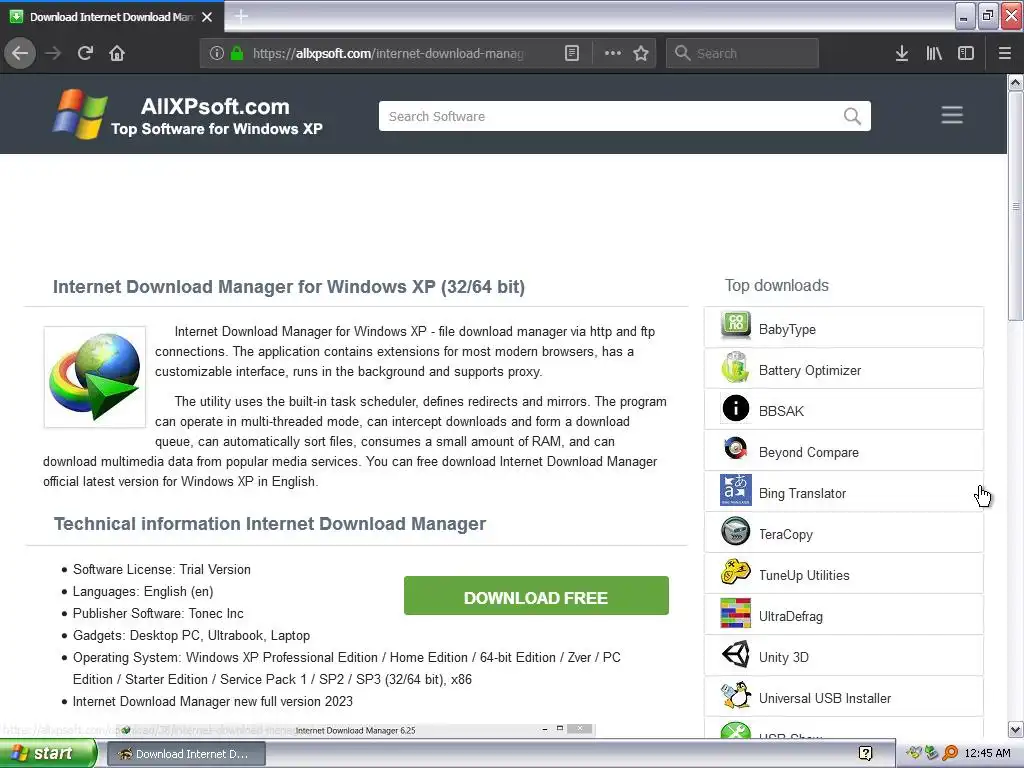
Task: Select Download Internet D... taskbar button
Action: point(186,754)
